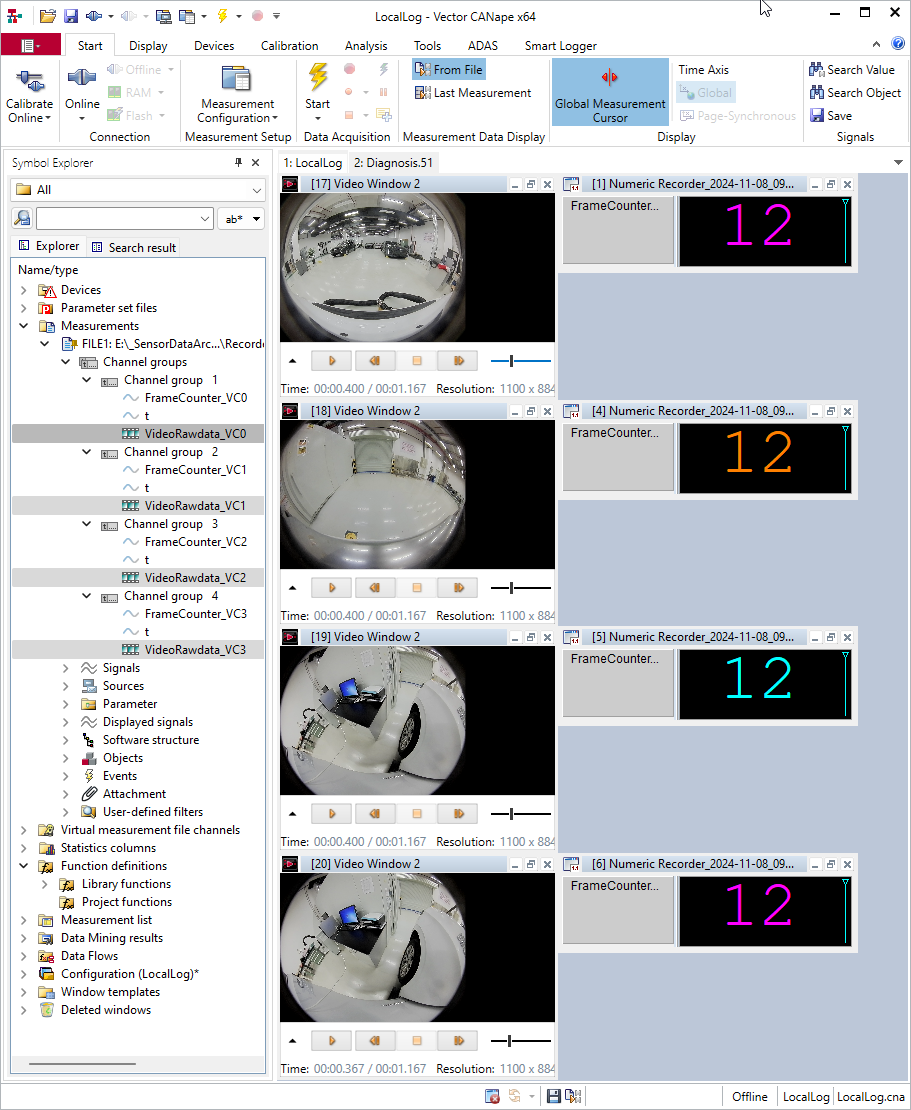Image resolution: width=911 pixels, height=1110 pixels.
Task: Adjust speed slider in Video Window 17
Action: pyautogui.click(x=512, y=361)
